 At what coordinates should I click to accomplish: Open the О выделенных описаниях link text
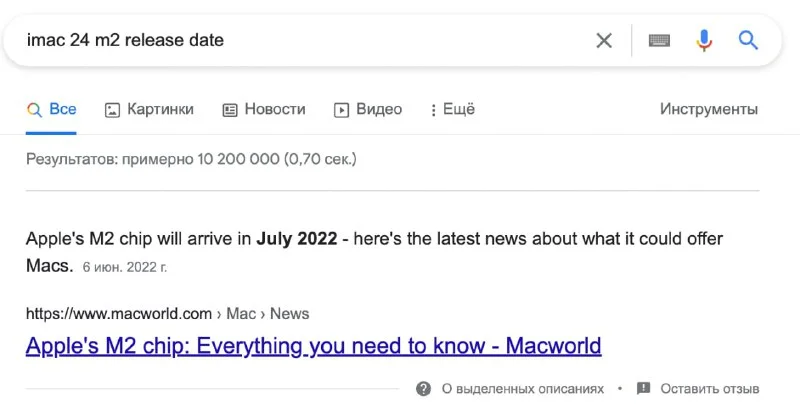pos(523,388)
